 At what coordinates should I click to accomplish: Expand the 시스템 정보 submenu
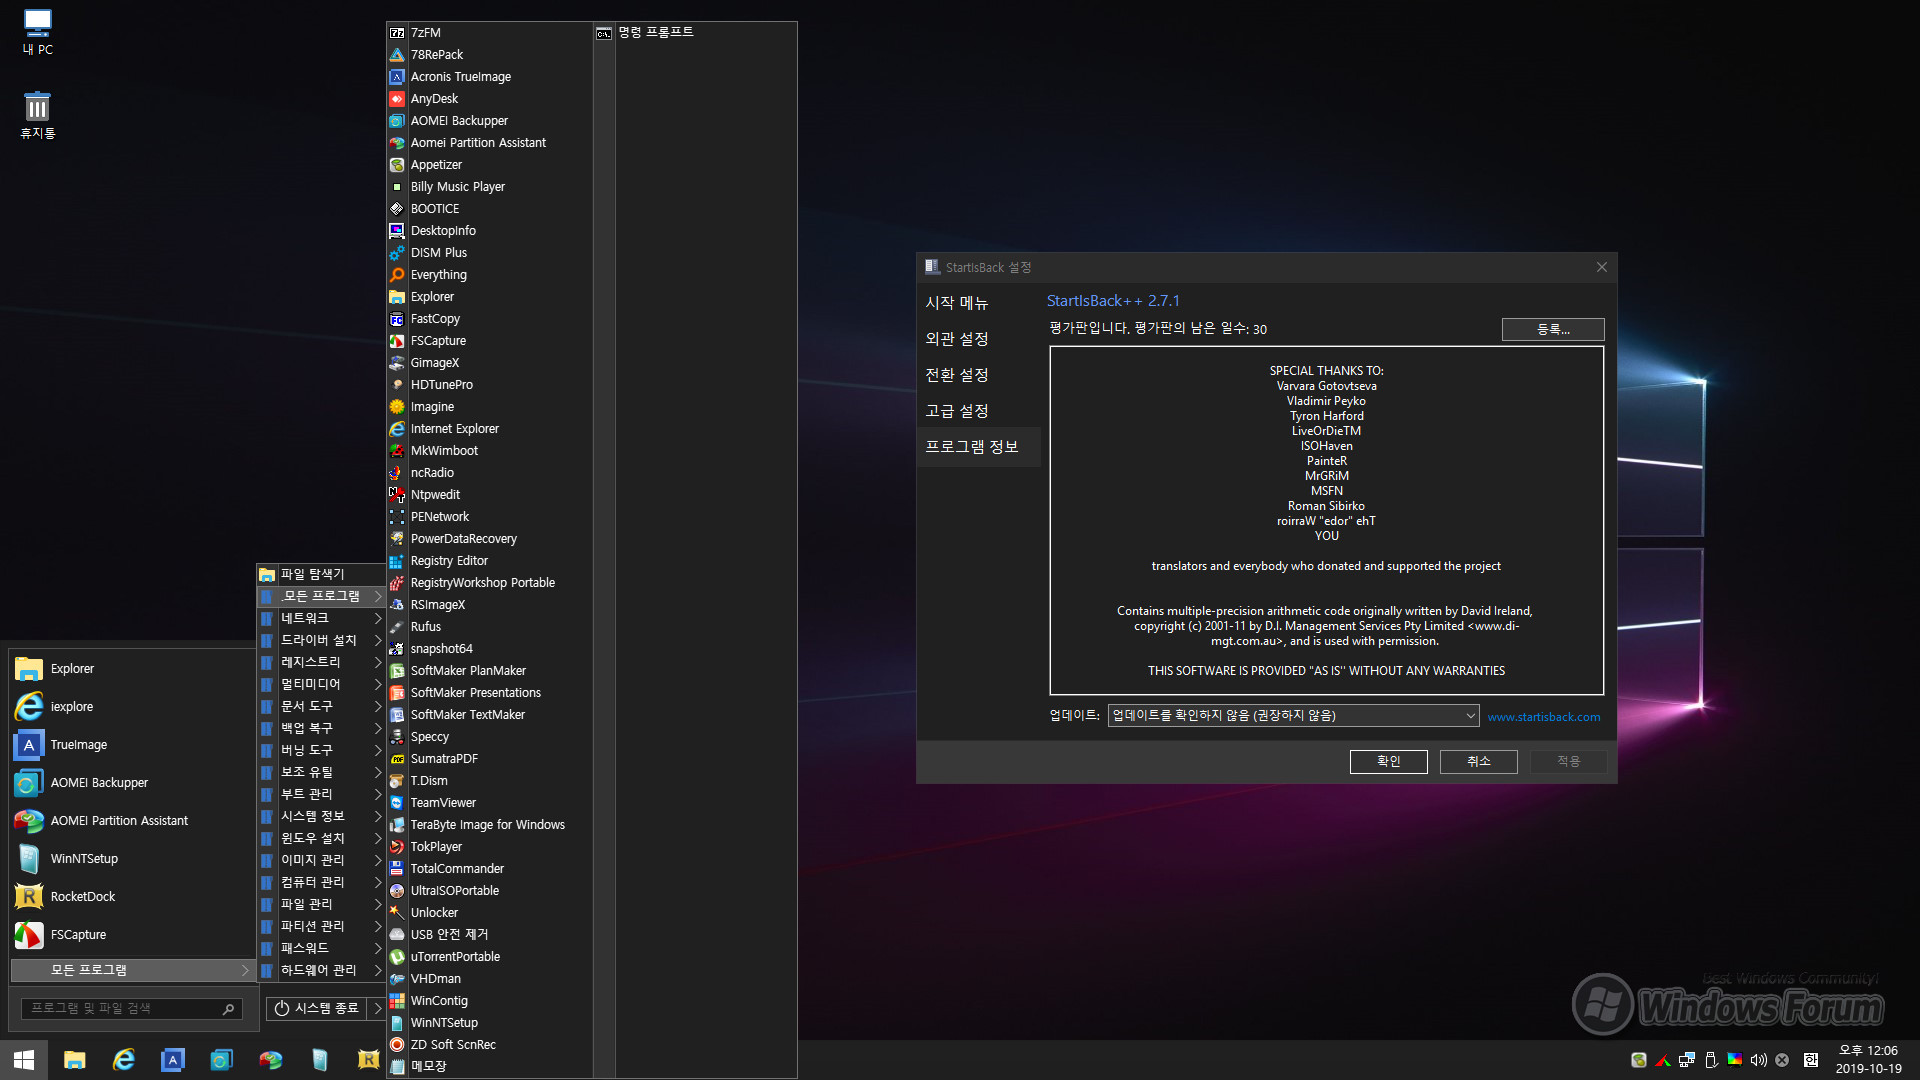click(321, 816)
